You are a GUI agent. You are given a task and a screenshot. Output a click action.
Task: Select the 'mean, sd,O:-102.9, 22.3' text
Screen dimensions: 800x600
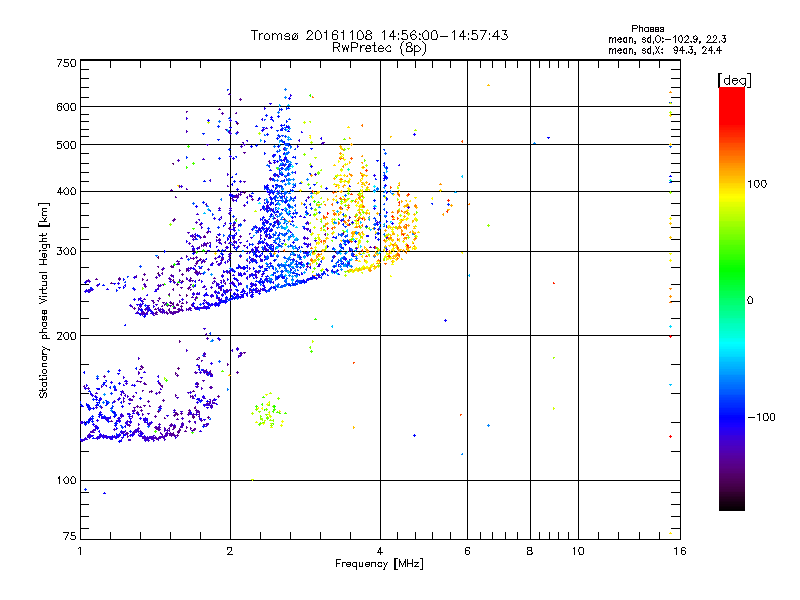(667, 39)
